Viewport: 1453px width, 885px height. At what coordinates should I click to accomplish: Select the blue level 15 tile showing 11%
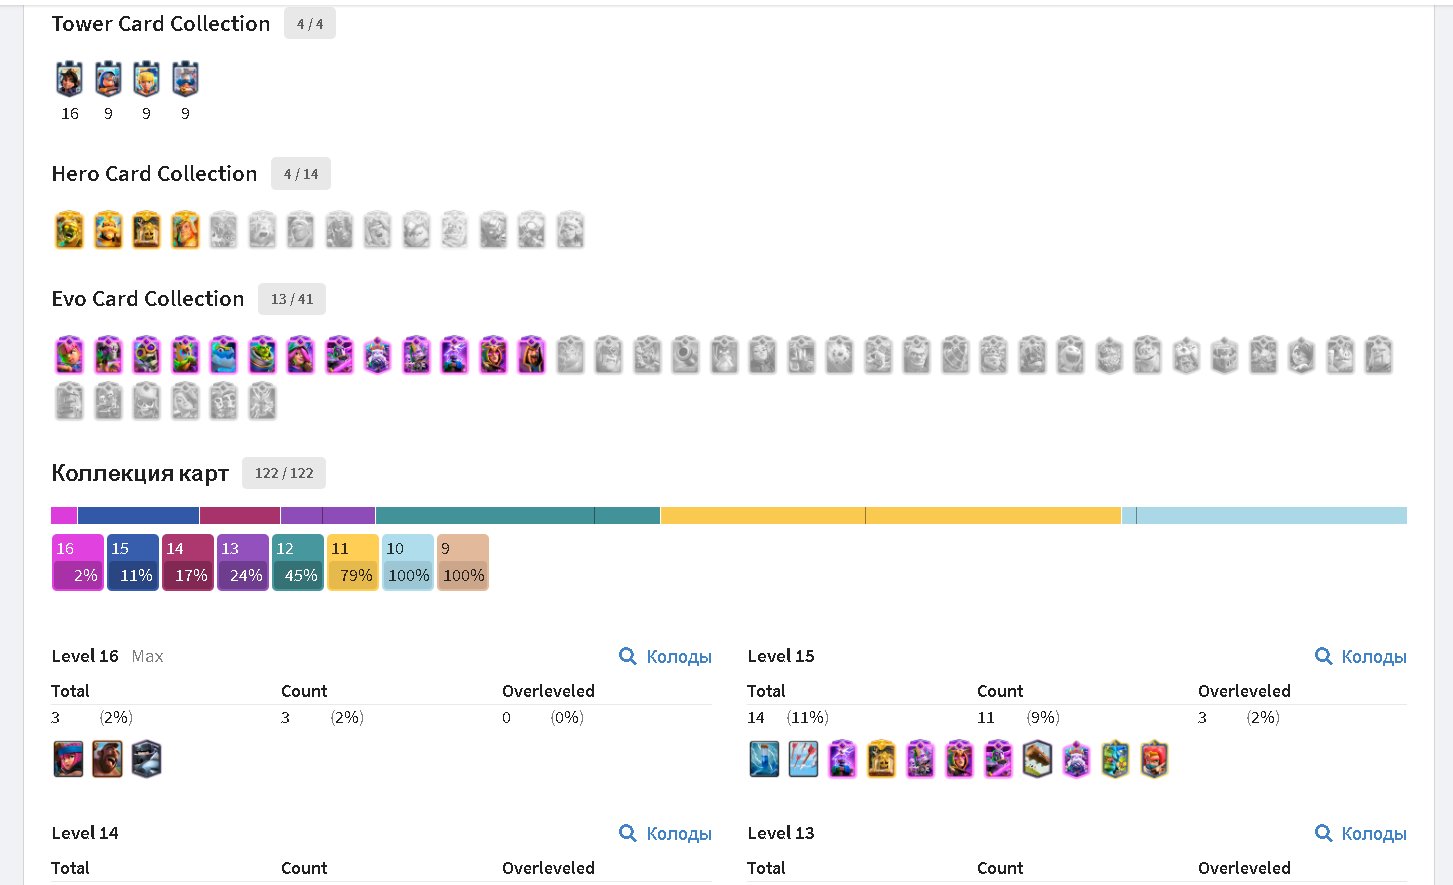tap(133, 563)
